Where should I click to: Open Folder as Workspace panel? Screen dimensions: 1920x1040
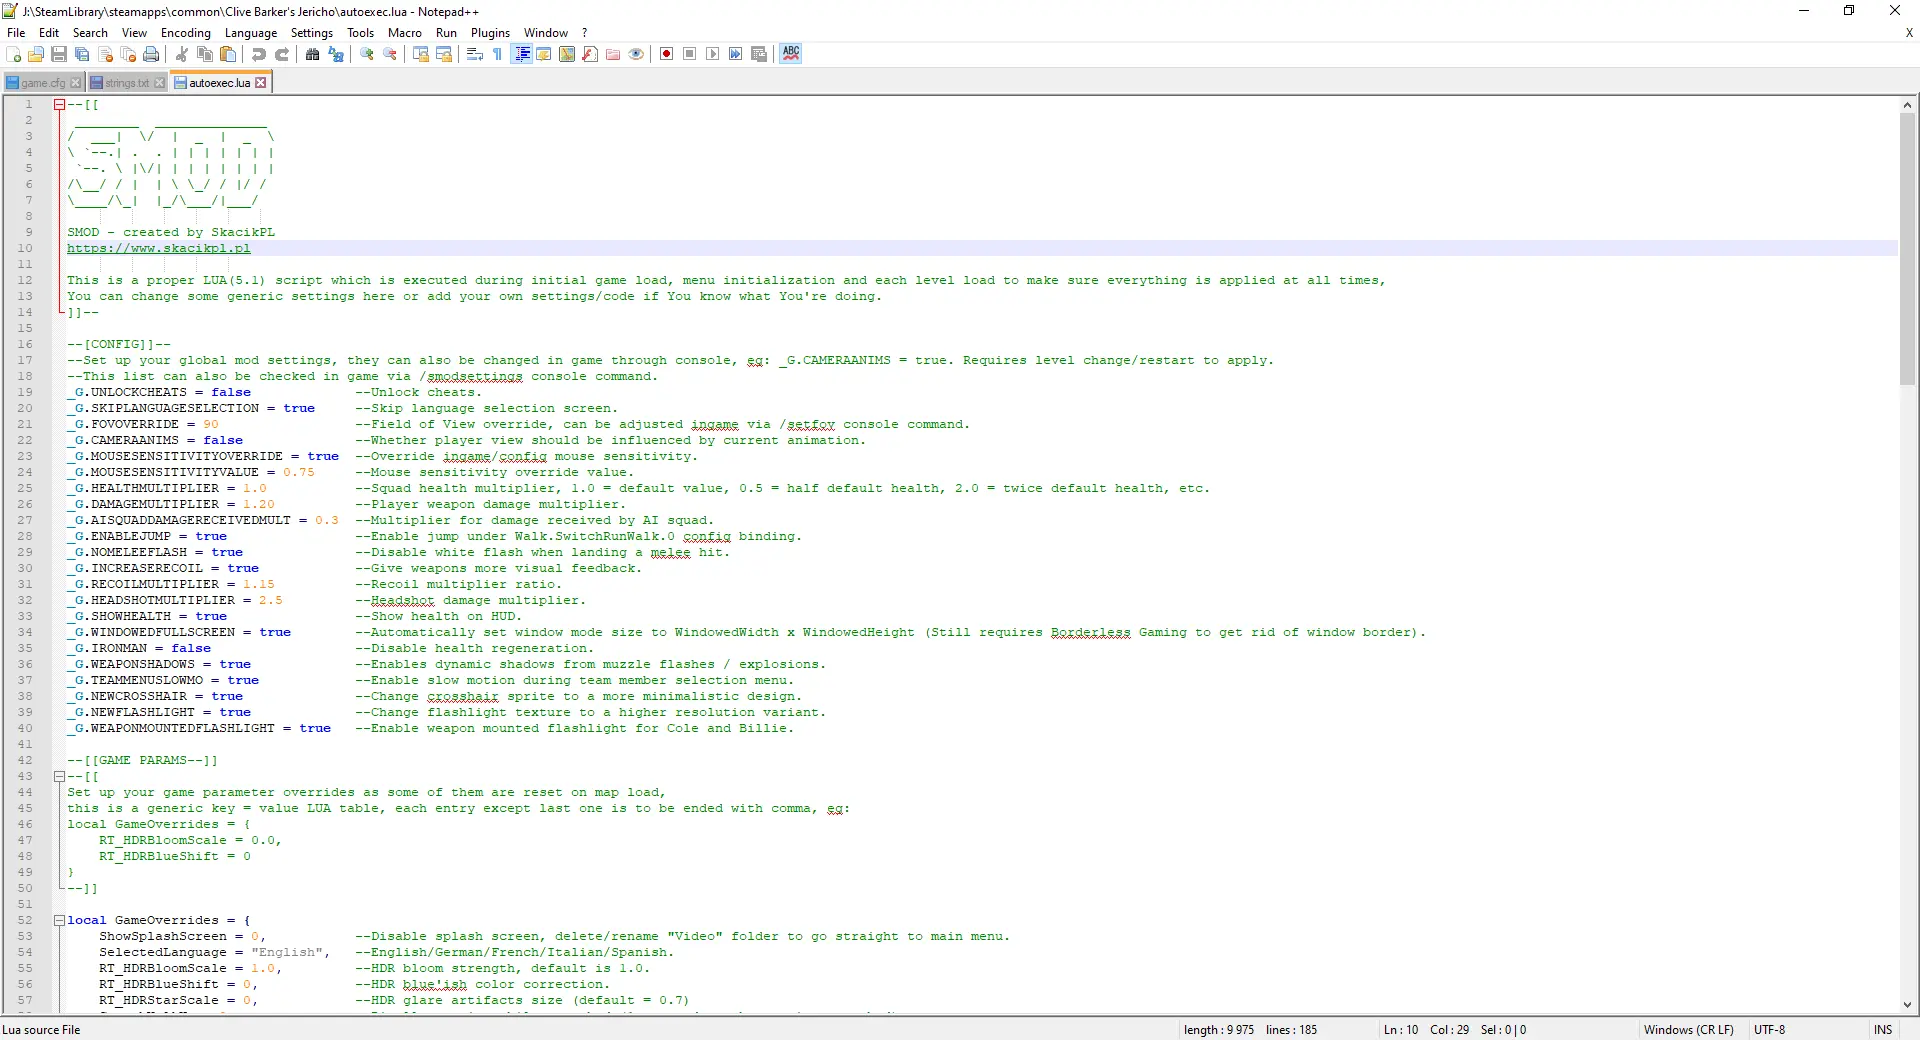(613, 54)
